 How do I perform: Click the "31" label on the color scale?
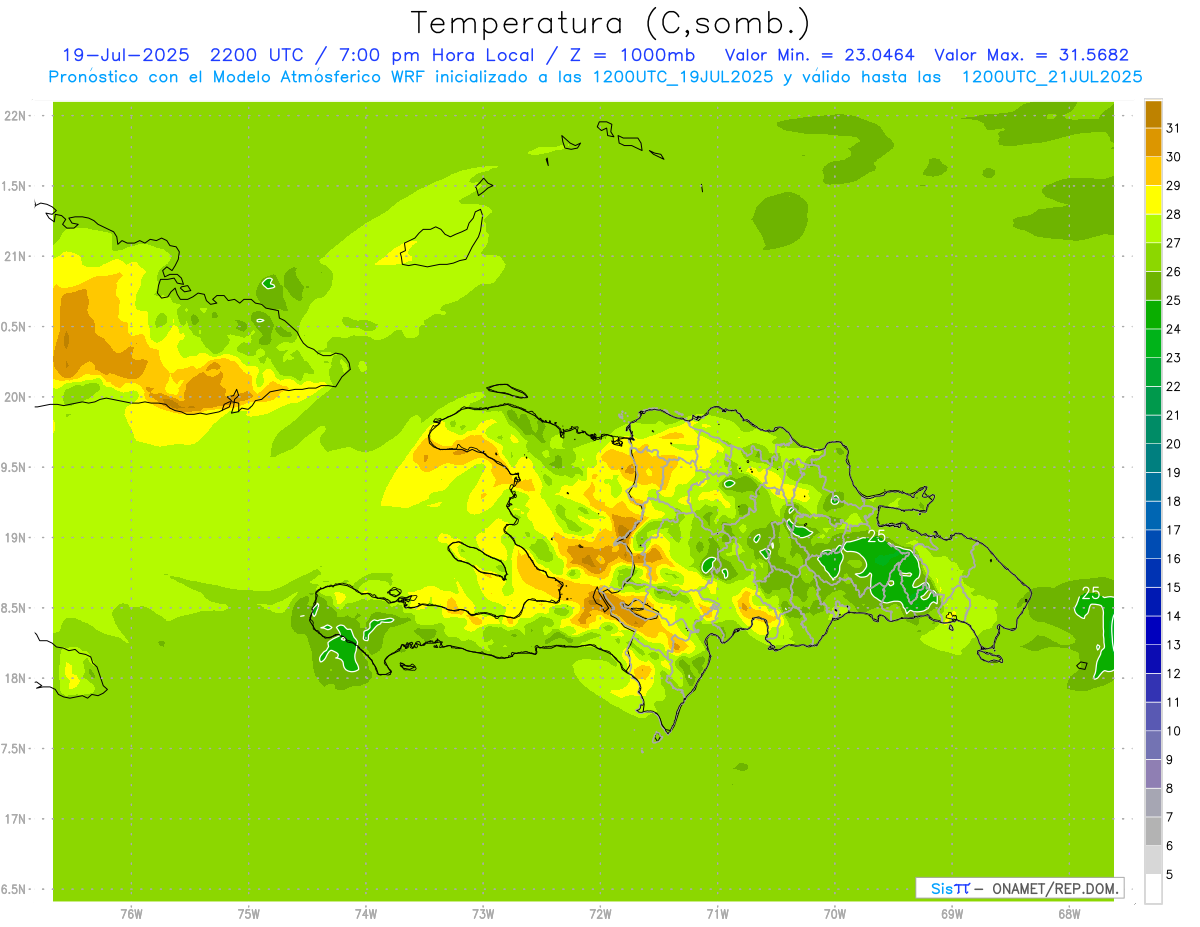(1174, 128)
